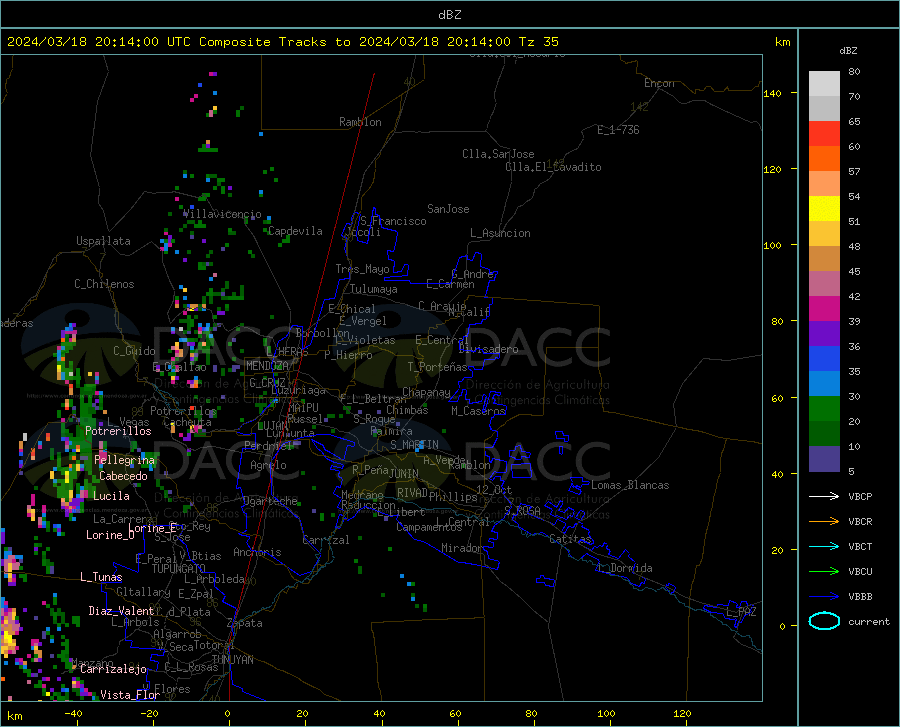This screenshot has height=727, width=900.
Task: Click the orange VBCR arrow legend icon
Action: pyautogui.click(x=824, y=521)
